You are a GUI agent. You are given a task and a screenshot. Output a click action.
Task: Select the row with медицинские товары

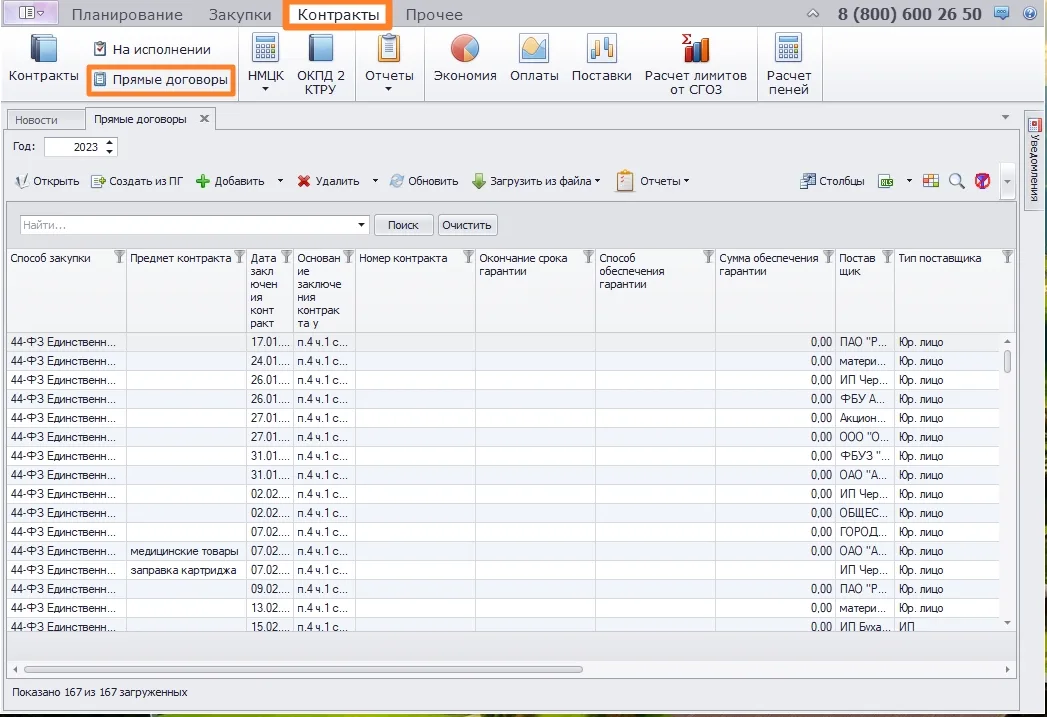pyautogui.click(x=503, y=551)
